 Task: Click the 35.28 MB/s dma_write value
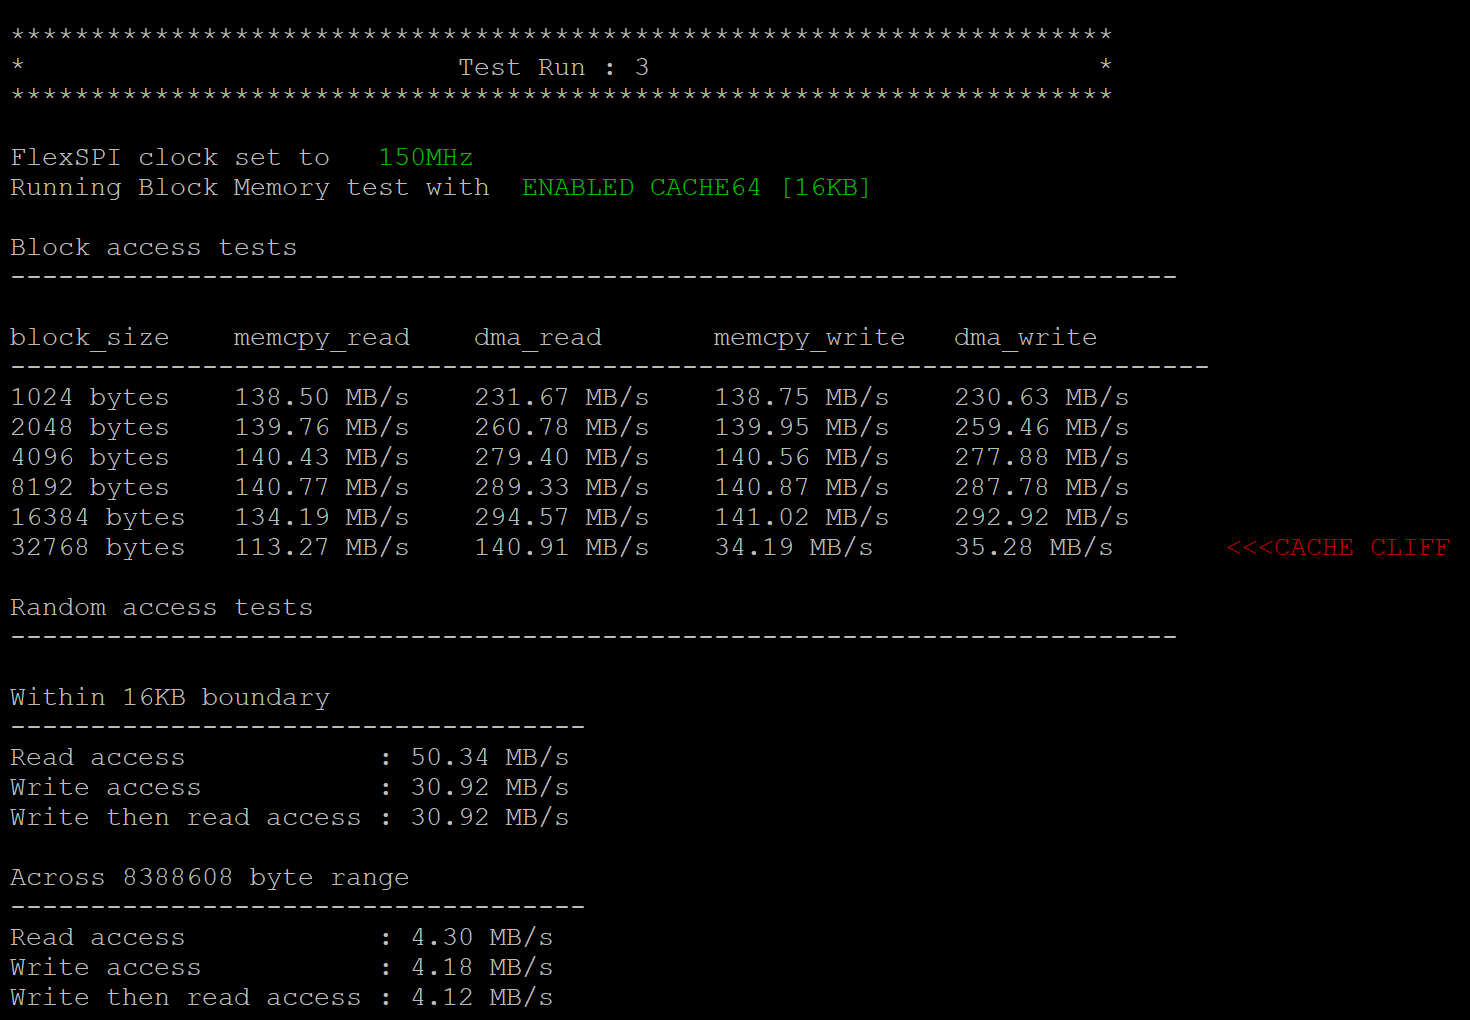1033,547
